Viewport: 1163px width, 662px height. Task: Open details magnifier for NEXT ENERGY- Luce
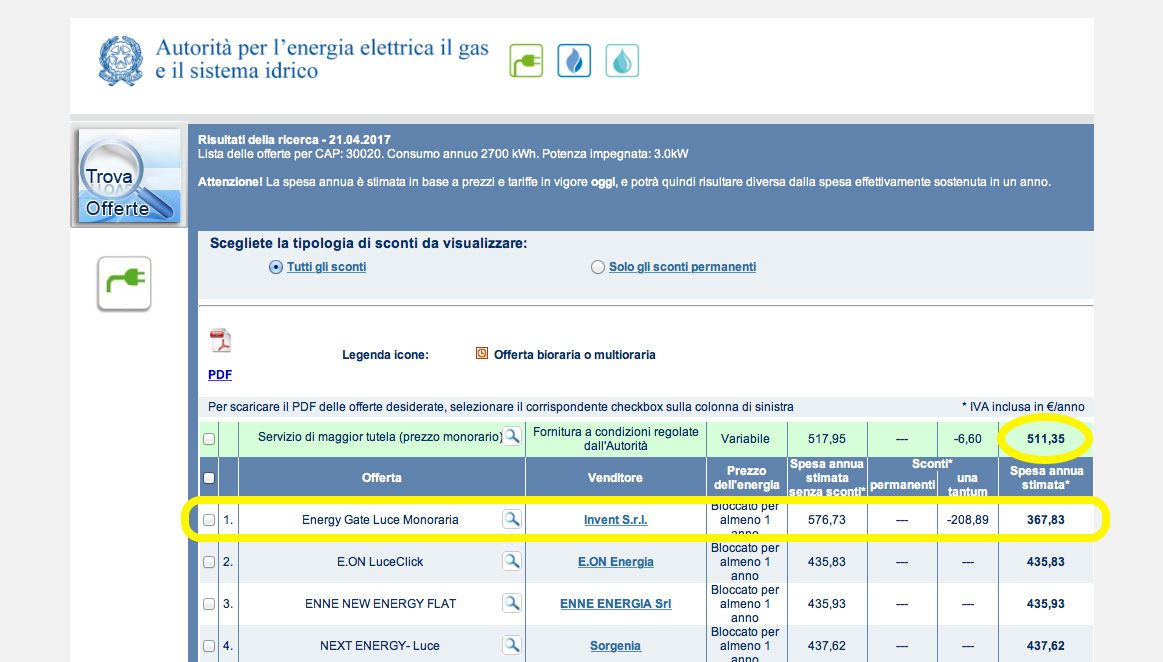tap(512, 645)
